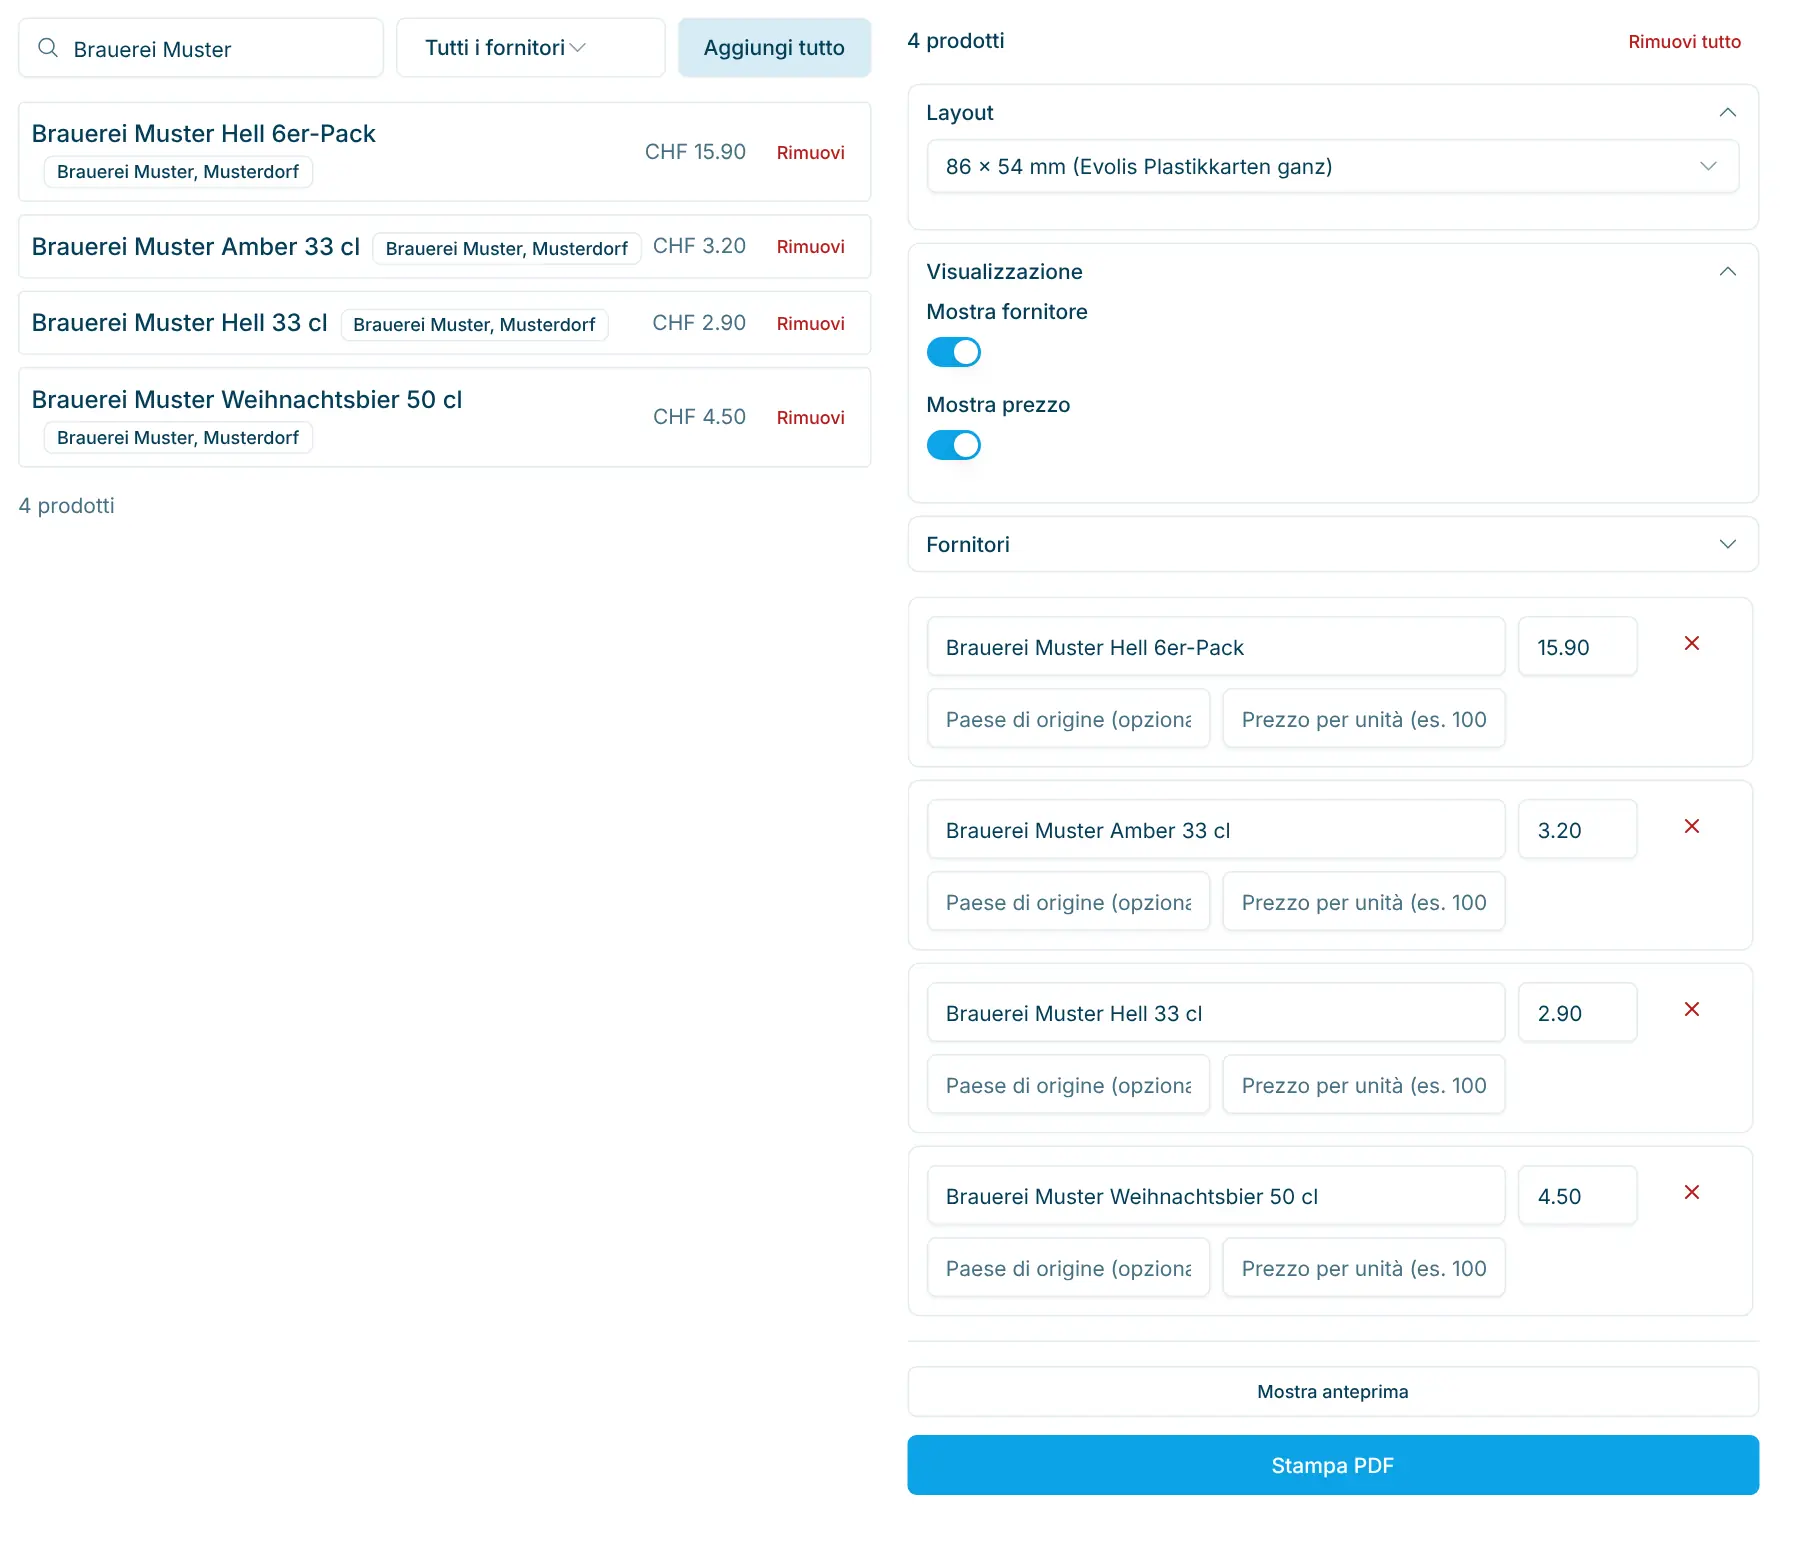
Task: Edit the 15.90 price field
Action: (1577, 647)
